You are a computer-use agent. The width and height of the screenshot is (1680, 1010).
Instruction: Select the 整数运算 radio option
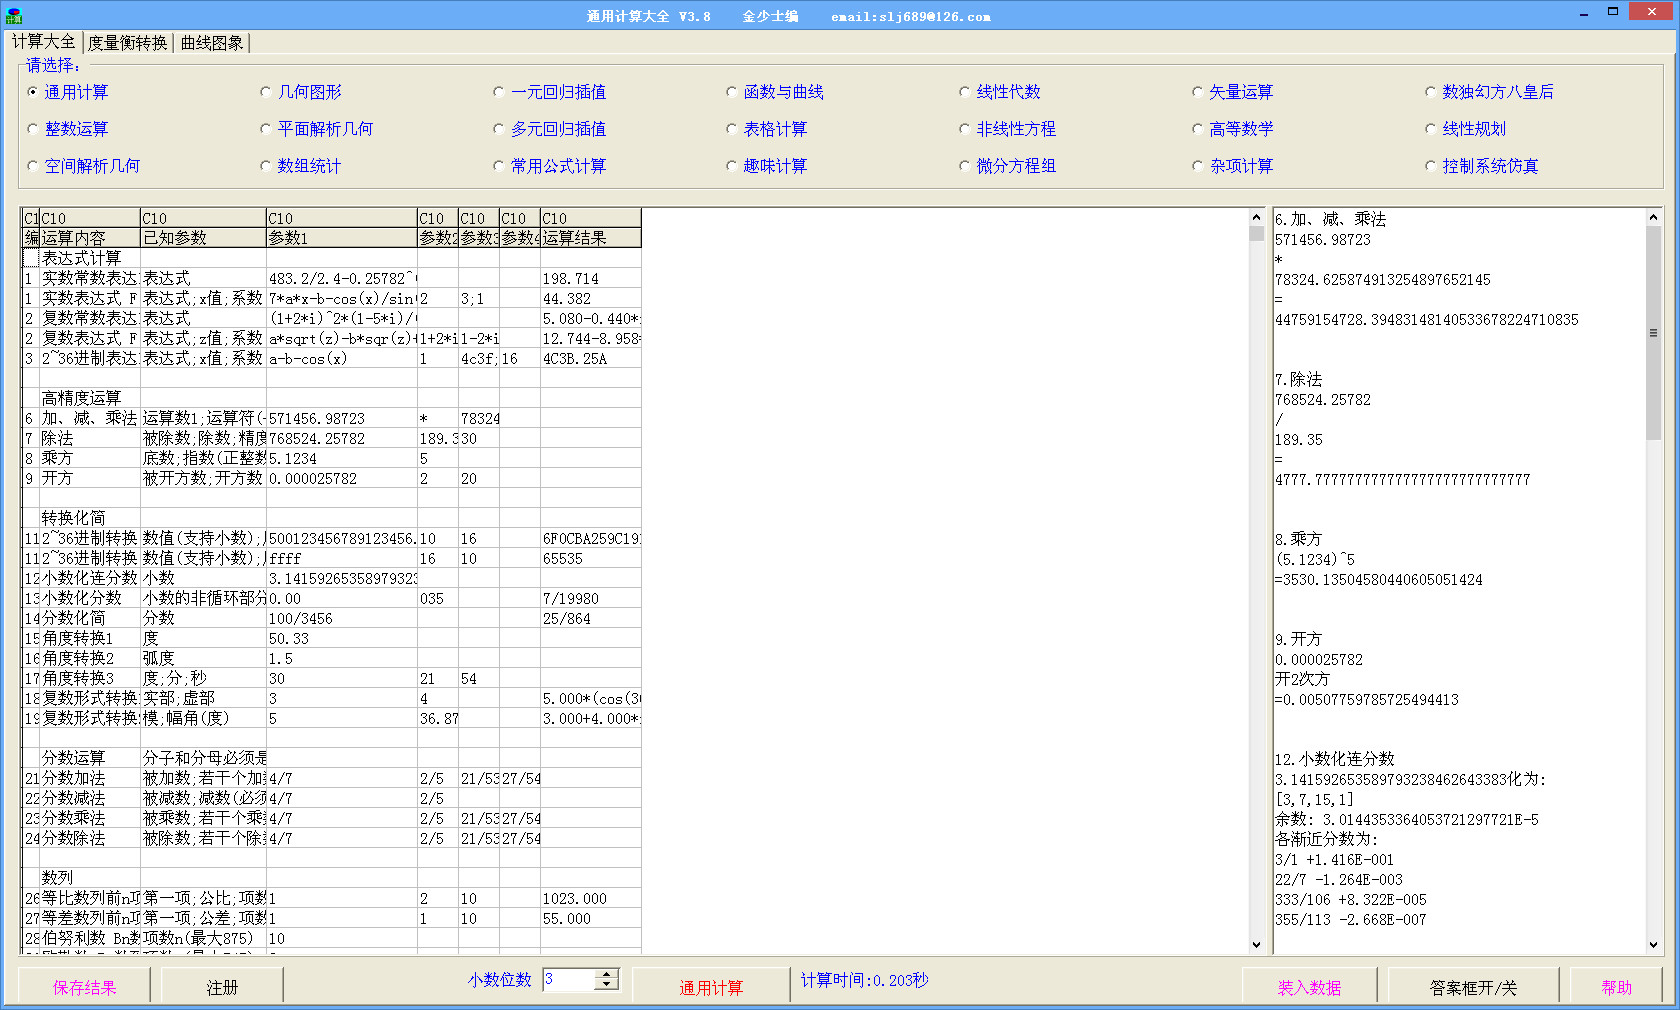click(x=68, y=129)
